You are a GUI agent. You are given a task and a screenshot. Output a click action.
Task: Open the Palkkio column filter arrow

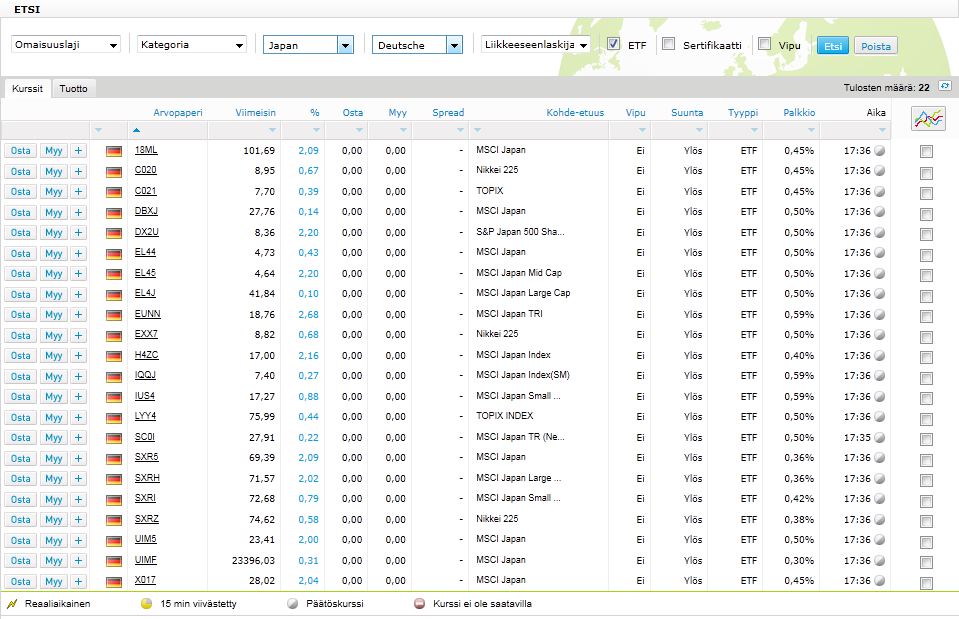(x=812, y=130)
